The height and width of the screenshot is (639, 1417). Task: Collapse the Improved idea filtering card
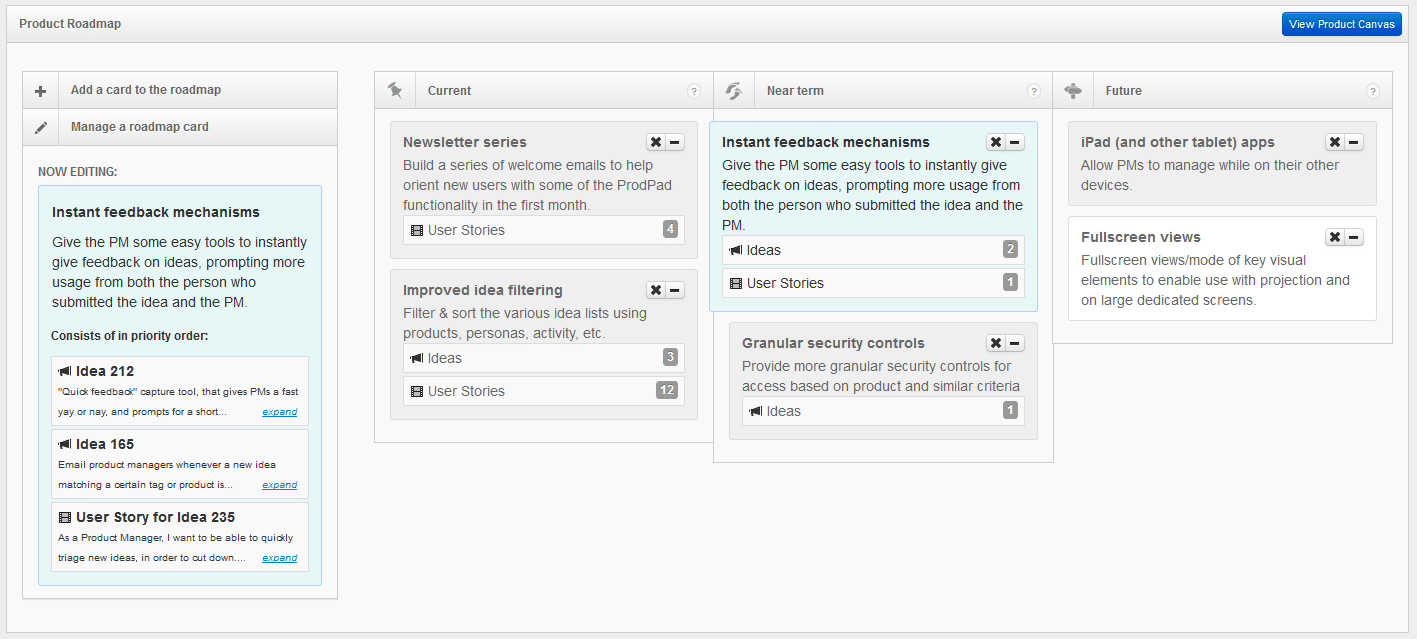coord(675,290)
